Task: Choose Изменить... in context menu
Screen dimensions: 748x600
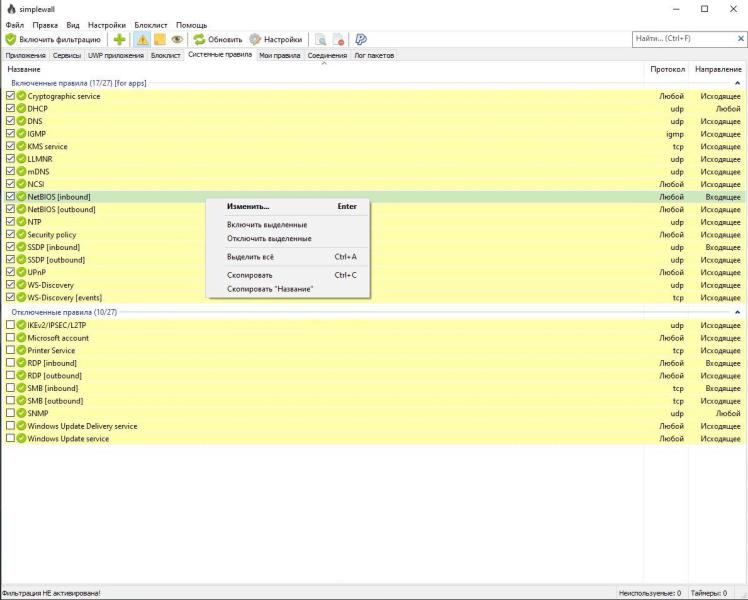Action: [x=288, y=207]
